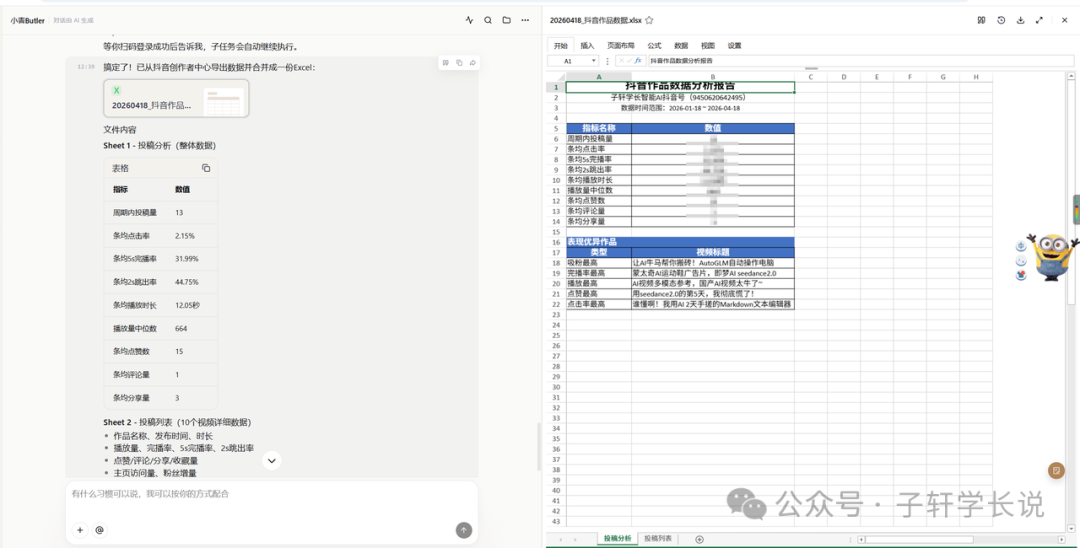
Task: Open the folder icon in chat header
Action: pos(506,21)
